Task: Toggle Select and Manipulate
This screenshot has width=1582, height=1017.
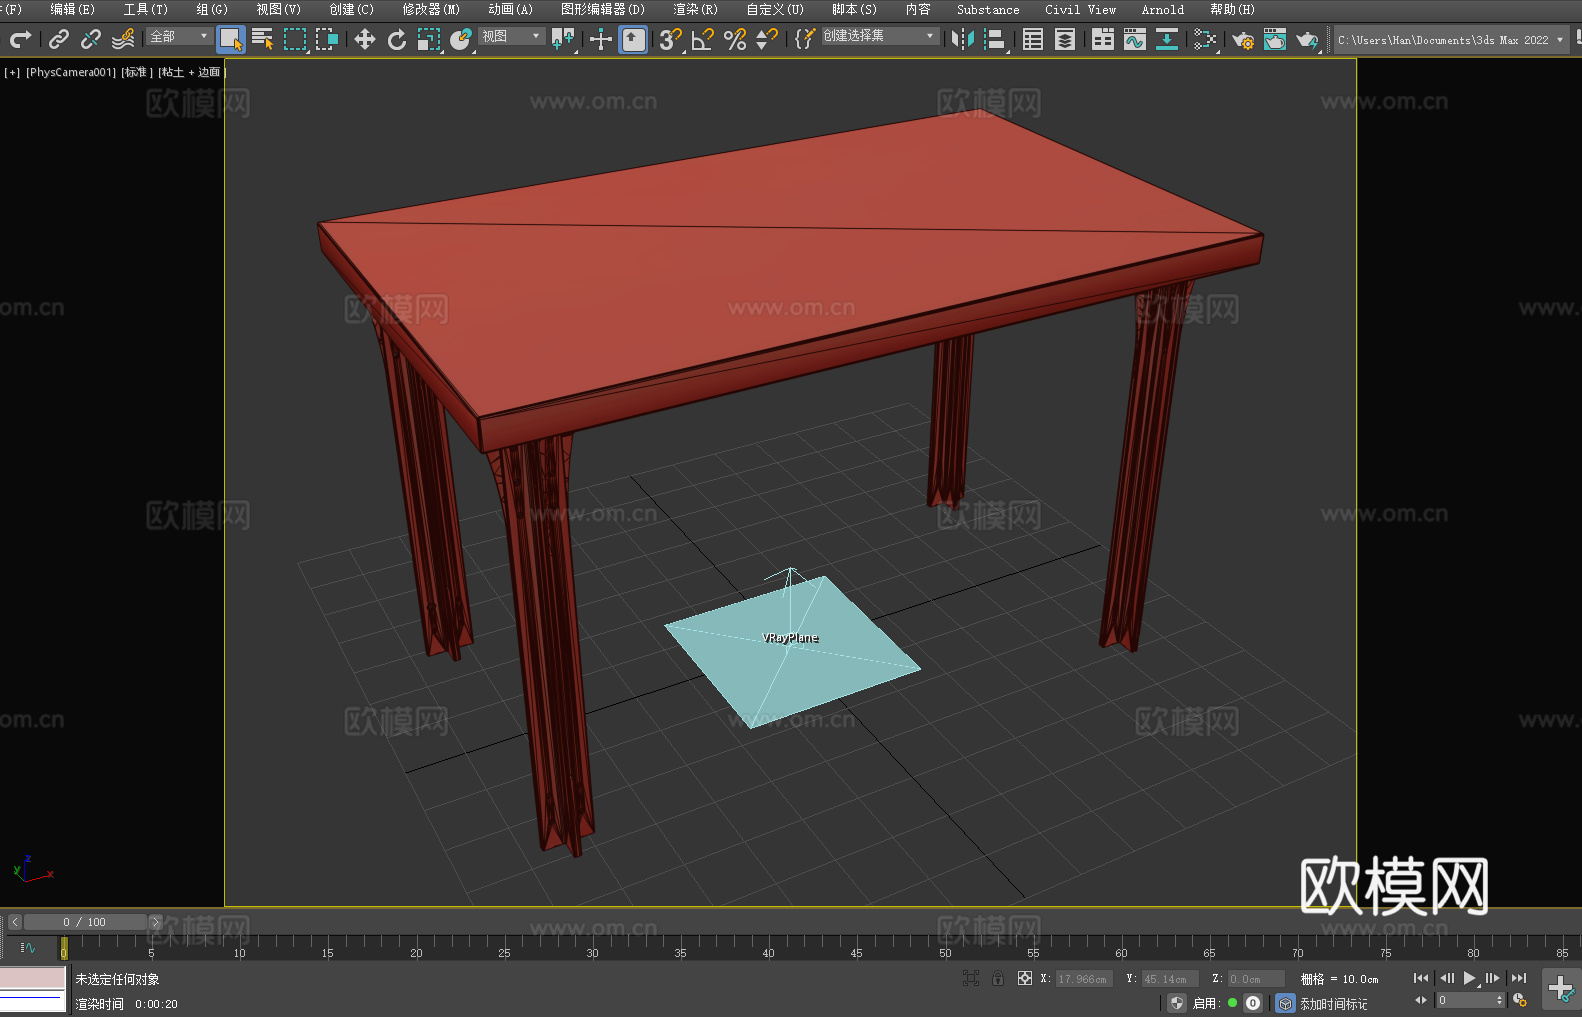Action: click(600, 39)
